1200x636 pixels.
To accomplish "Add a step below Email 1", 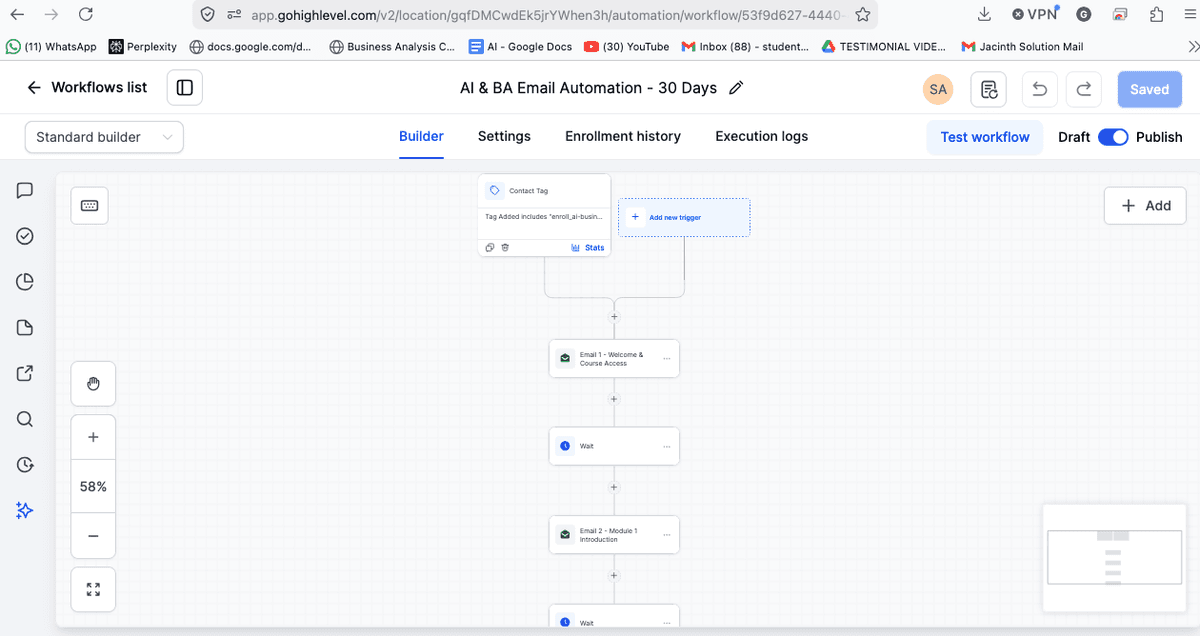I will (x=614, y=399).
